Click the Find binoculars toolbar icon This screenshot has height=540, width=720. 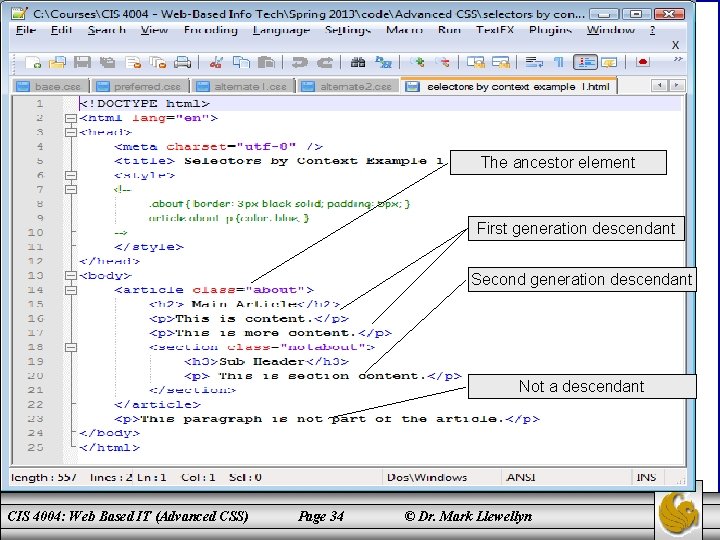[x=357, y=62]
